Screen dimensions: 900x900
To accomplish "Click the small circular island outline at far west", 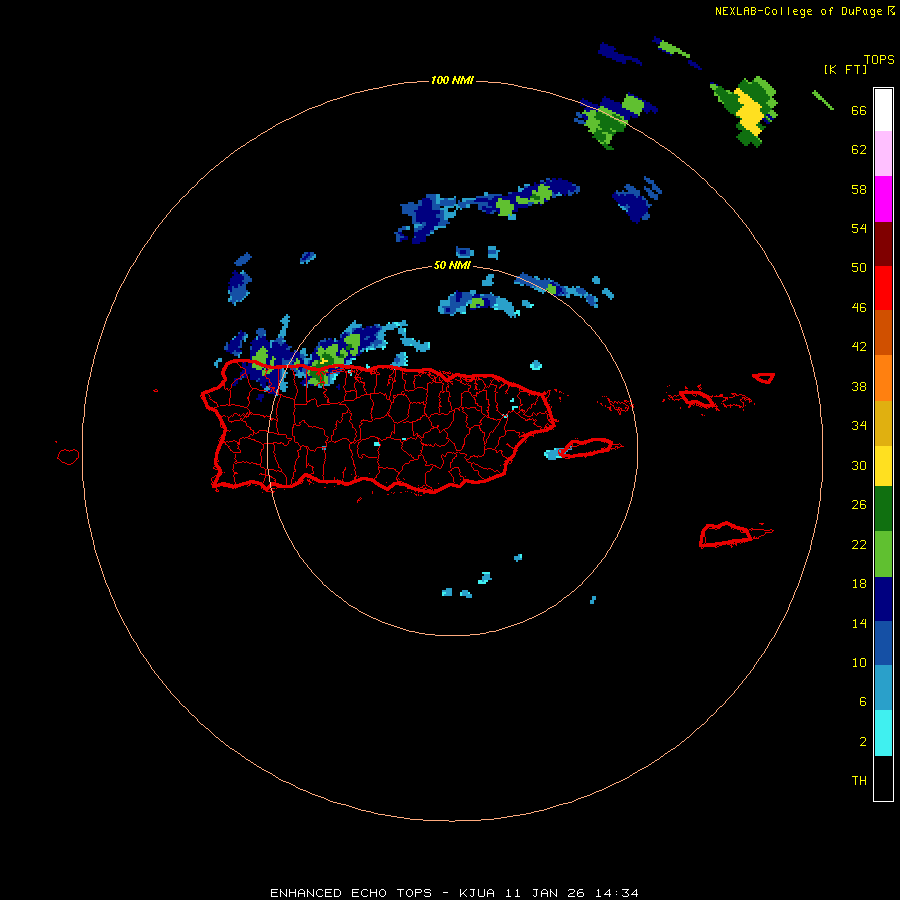I will click(x=68, y=456).
